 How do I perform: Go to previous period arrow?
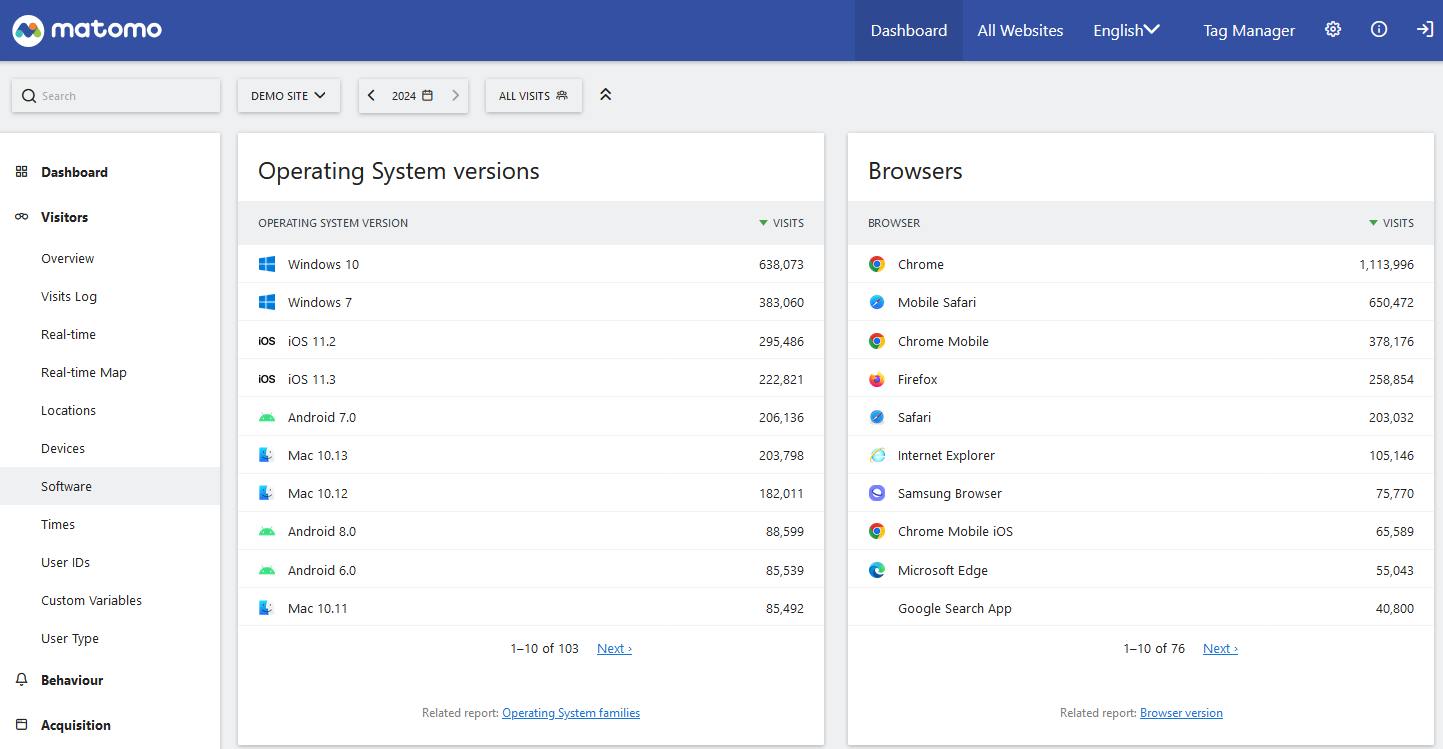(x=372, y=96)
